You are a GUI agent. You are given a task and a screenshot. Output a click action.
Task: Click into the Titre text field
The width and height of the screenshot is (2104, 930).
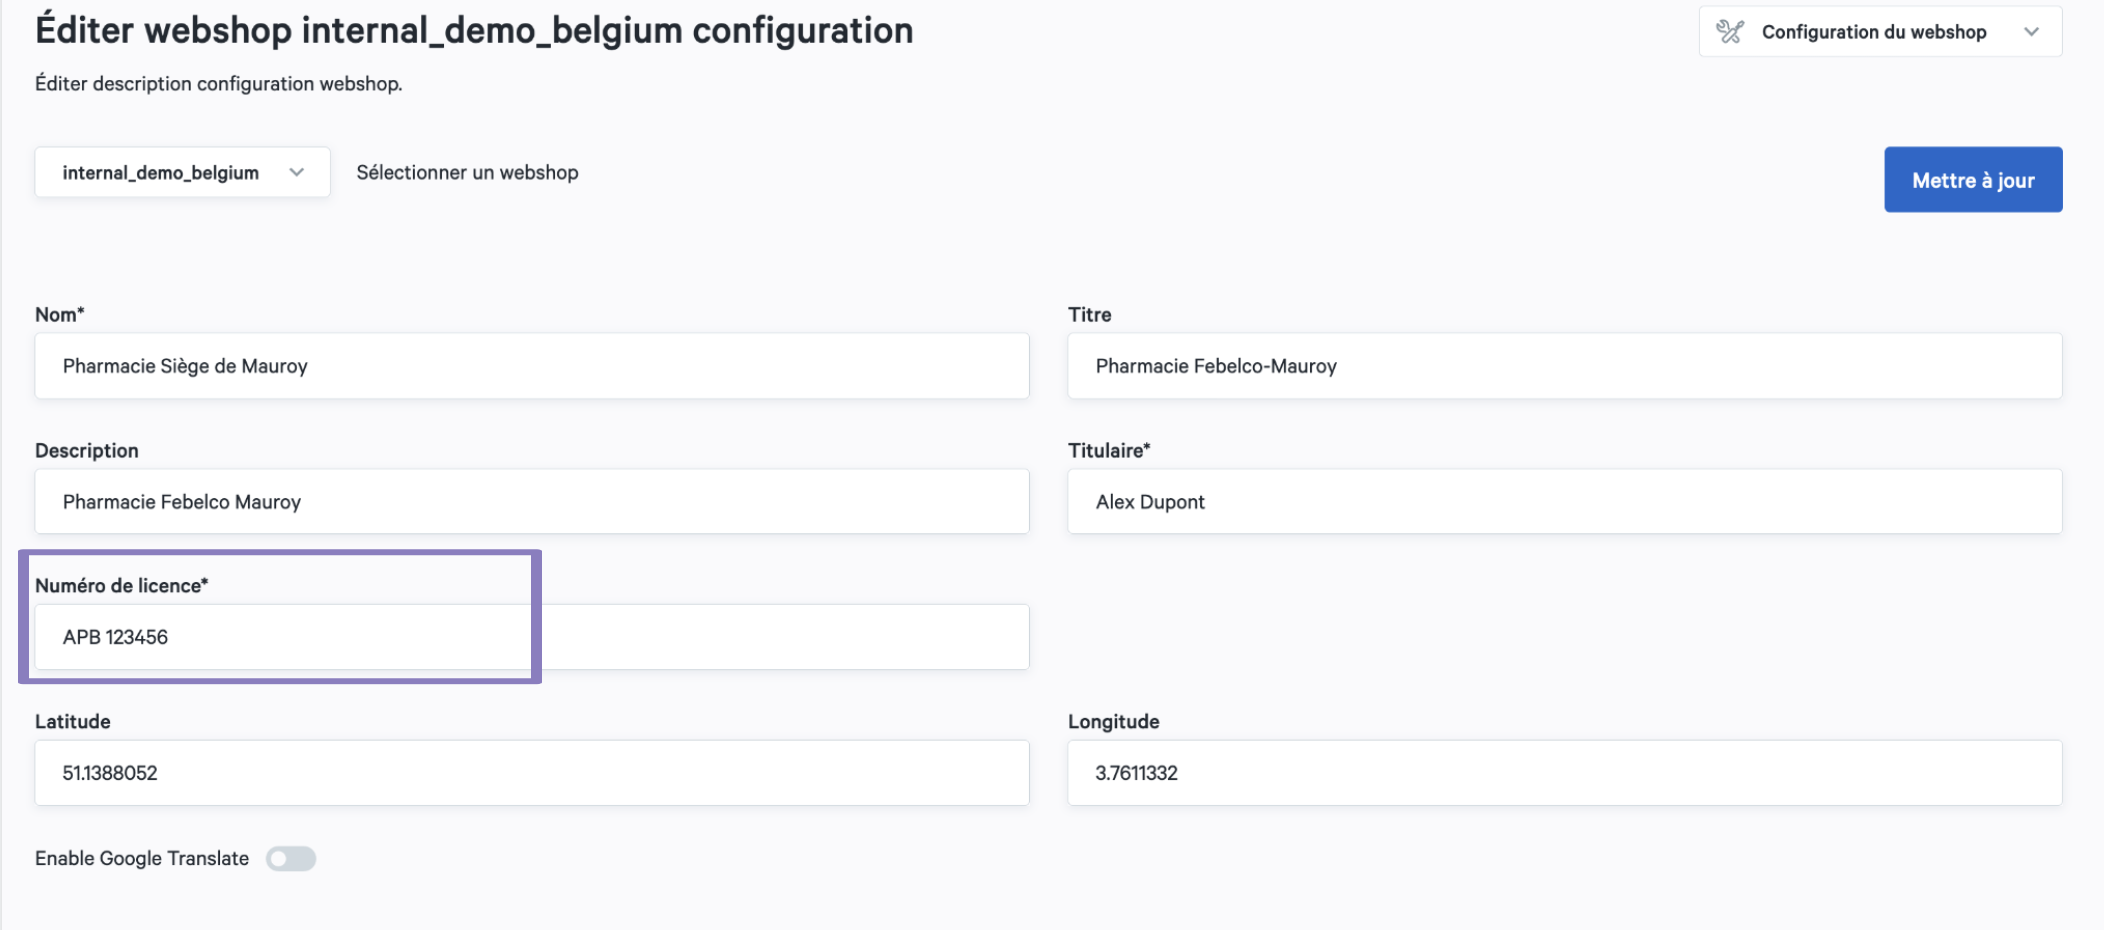coord(1564,366)
